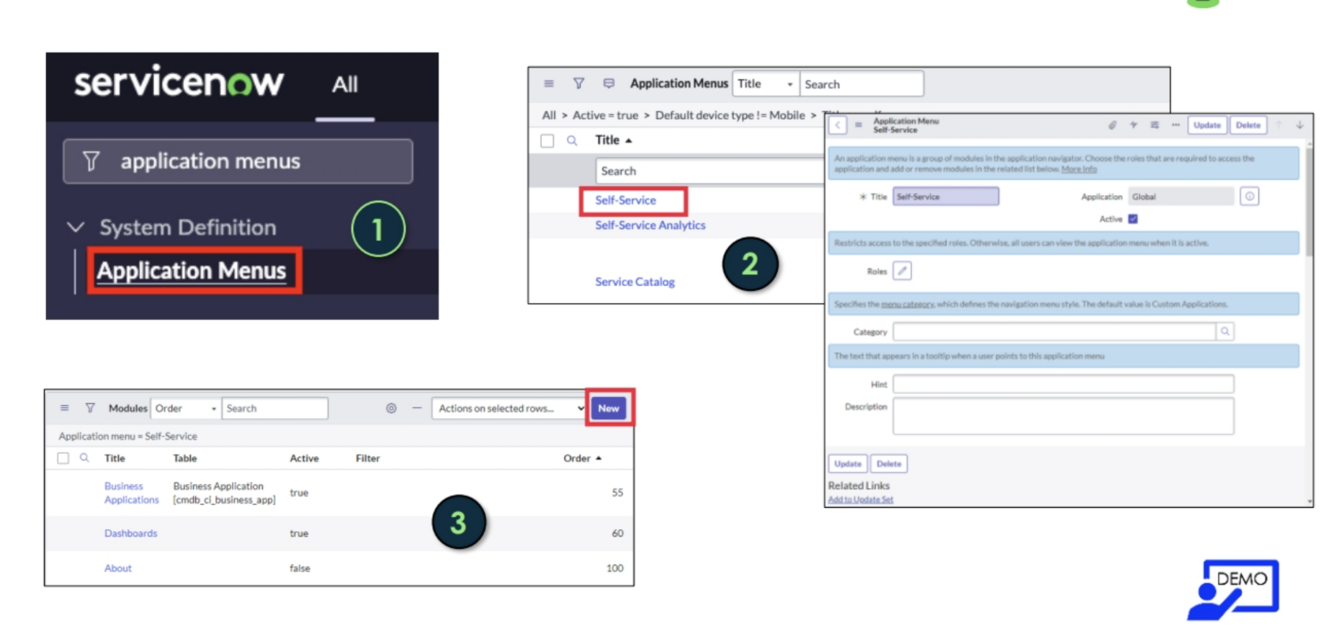Click the Modules list Search box

point(275,408)
